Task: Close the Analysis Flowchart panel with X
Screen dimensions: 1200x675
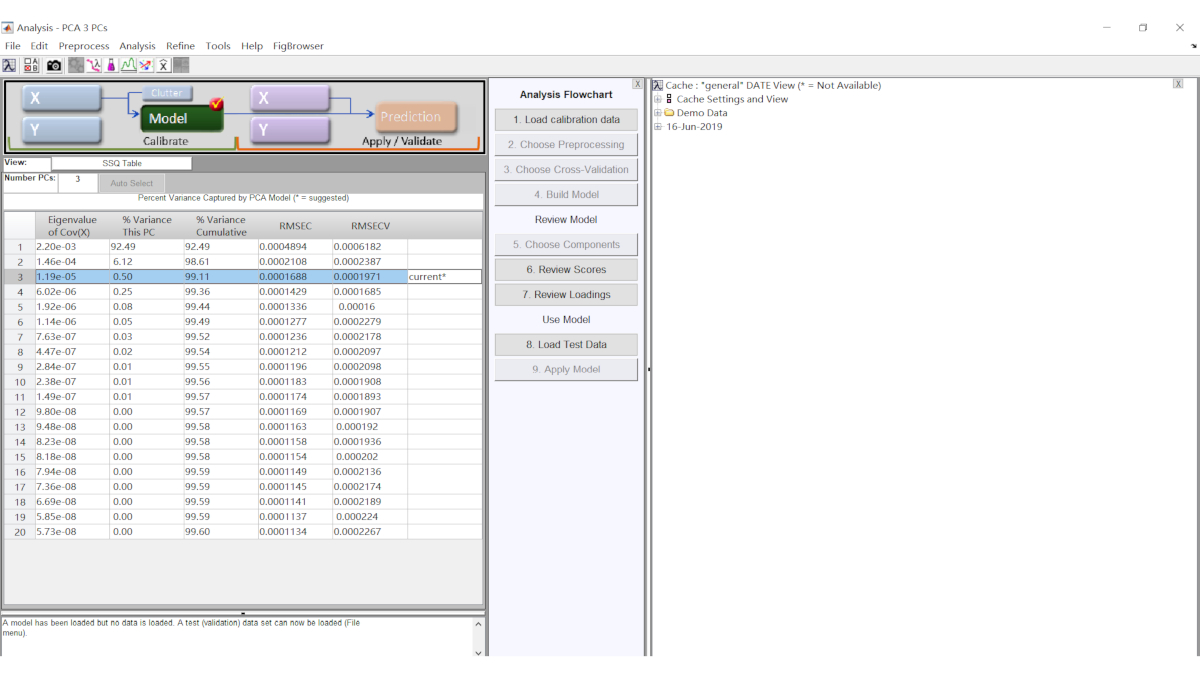Action: point(637,84)
